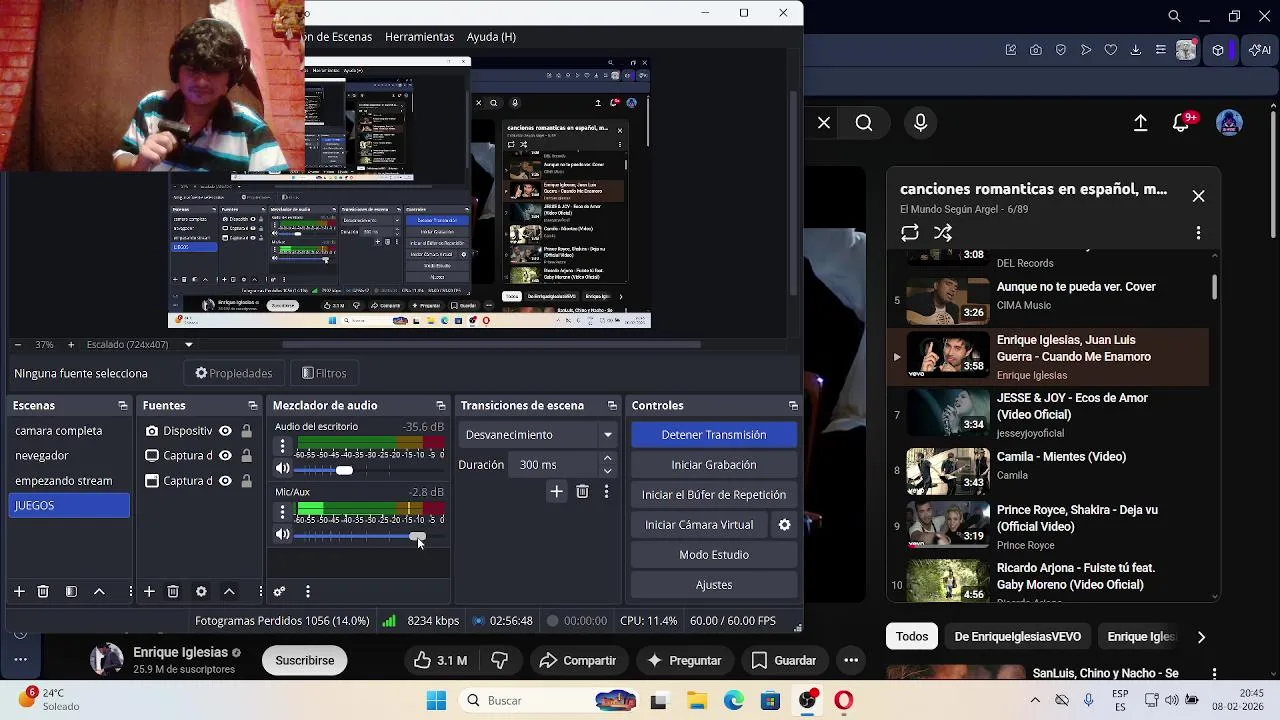Open YouTube notifications bell
Screen dimensions: 1280x720
[x=1183, y=123]
